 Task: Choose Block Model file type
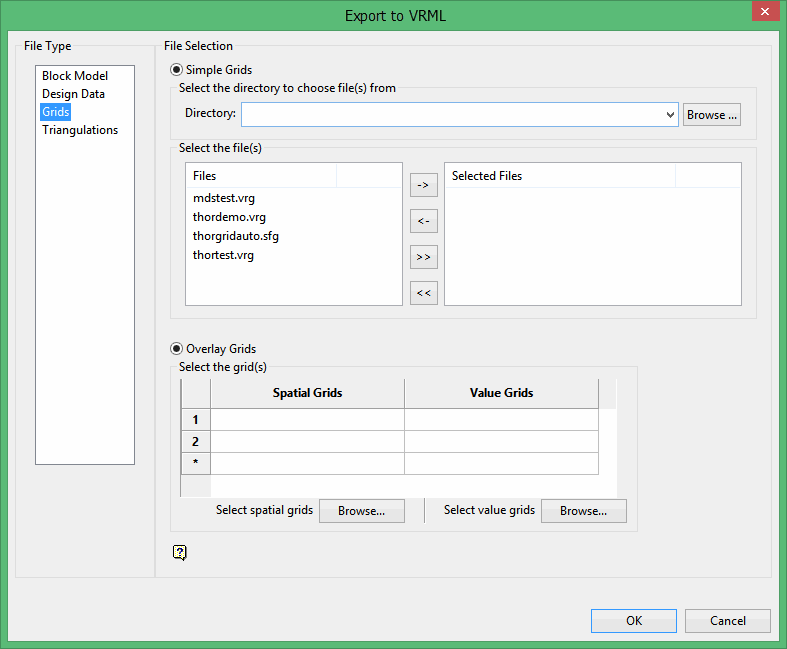point(75,76)
